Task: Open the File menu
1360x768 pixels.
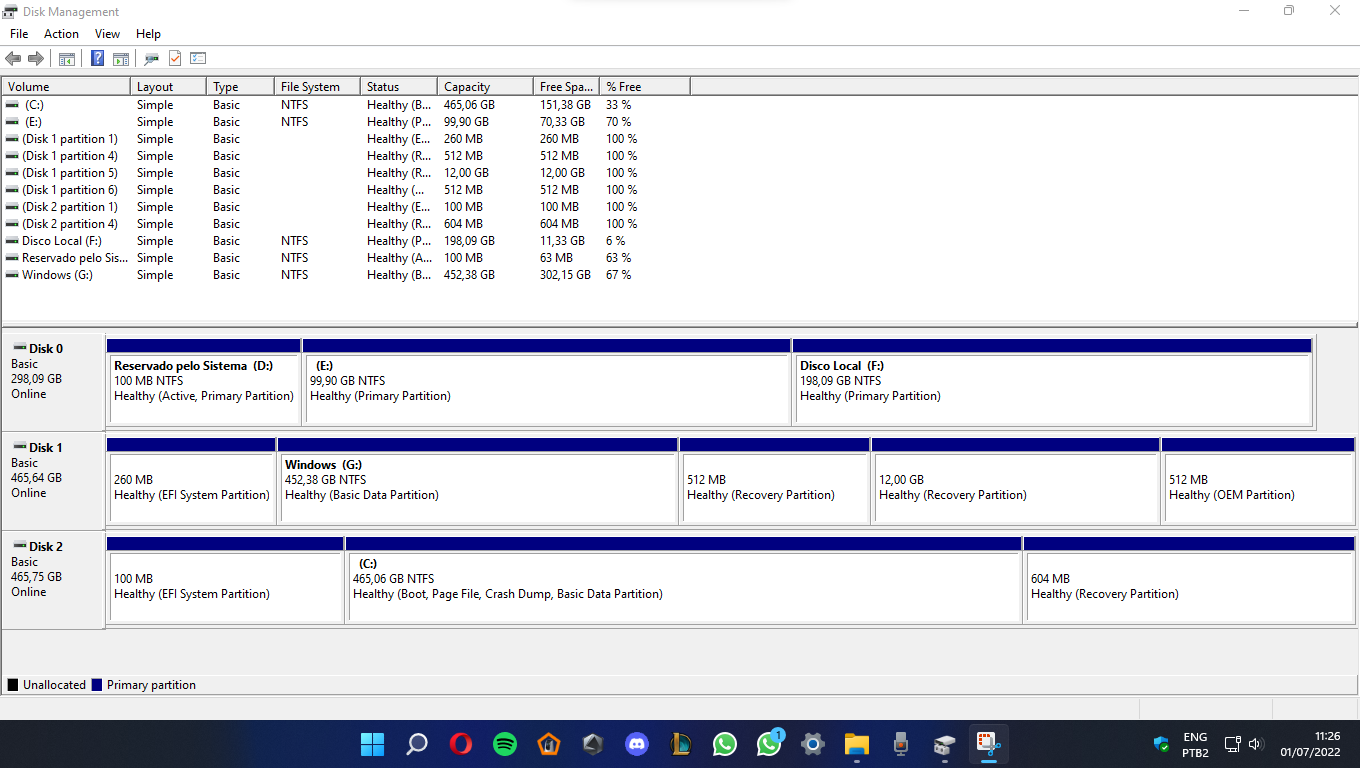Action: (x=19, y=34)
